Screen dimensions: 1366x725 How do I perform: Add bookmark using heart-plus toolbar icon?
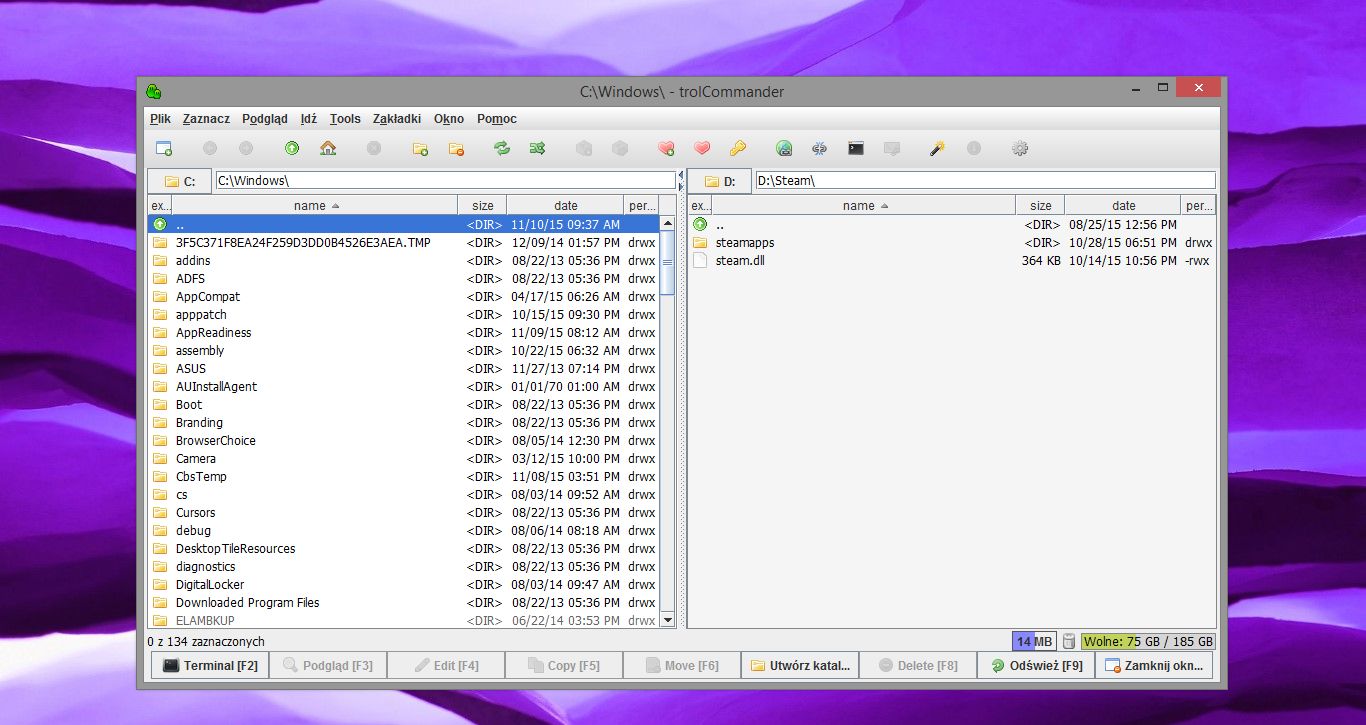666,148
